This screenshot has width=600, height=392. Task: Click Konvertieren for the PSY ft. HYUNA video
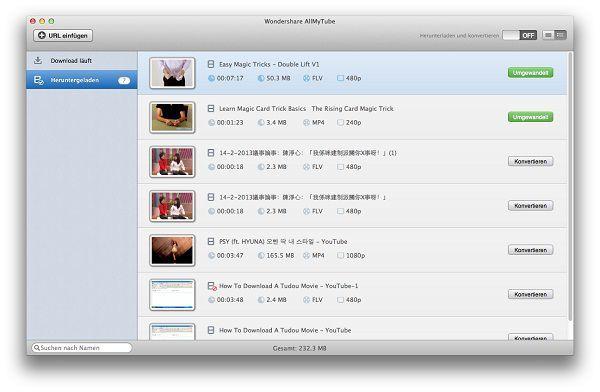tap(530, 250)
